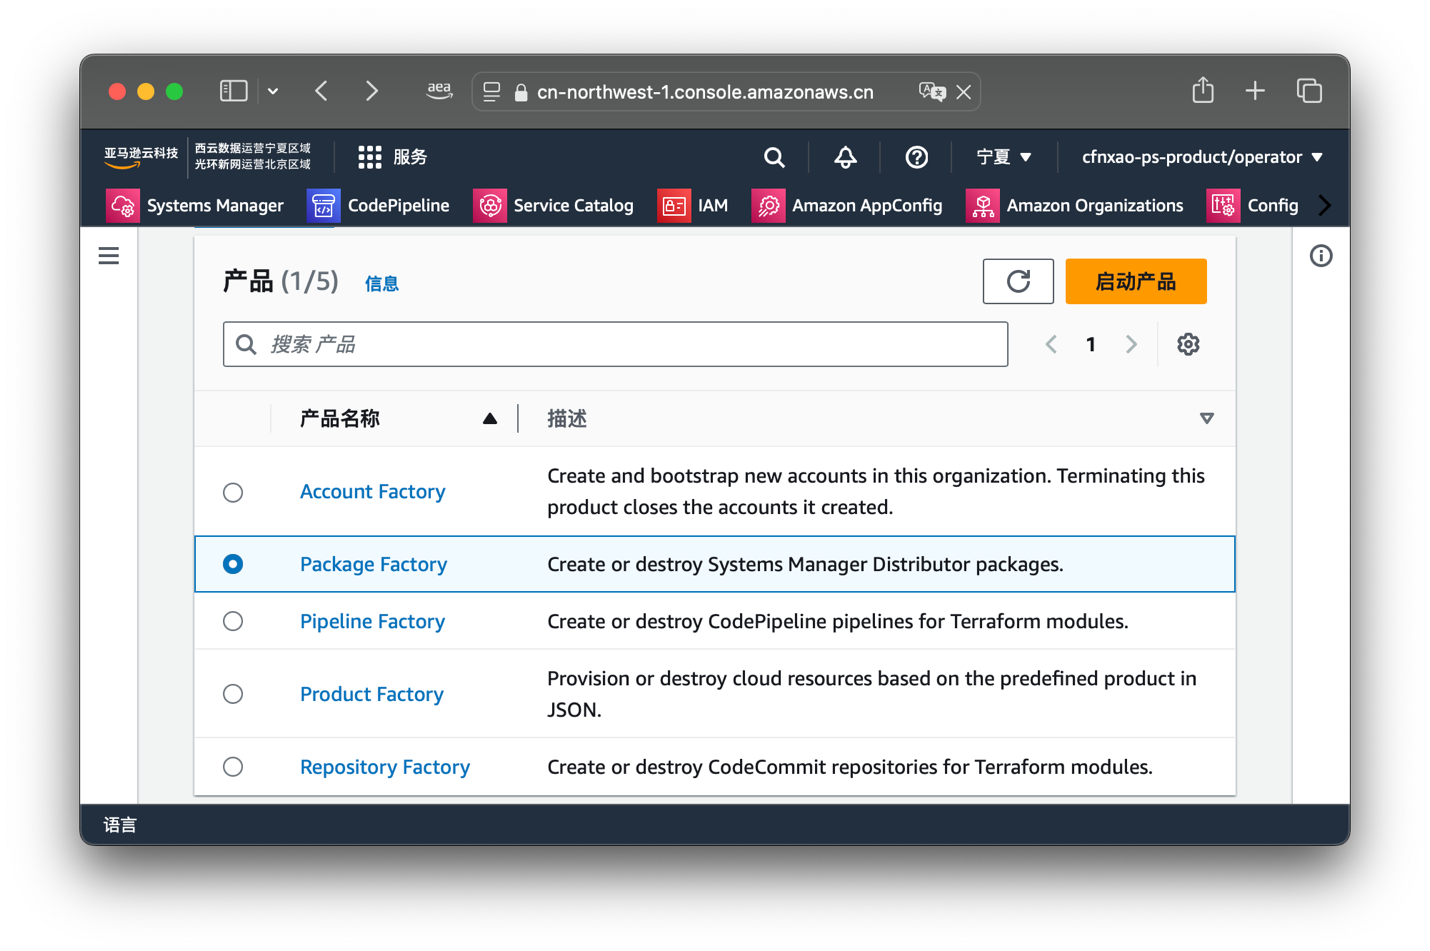This screenshot has width=1430, height=951.
Task: Select the Repository Factory radio button
Action: coord(233,767)
